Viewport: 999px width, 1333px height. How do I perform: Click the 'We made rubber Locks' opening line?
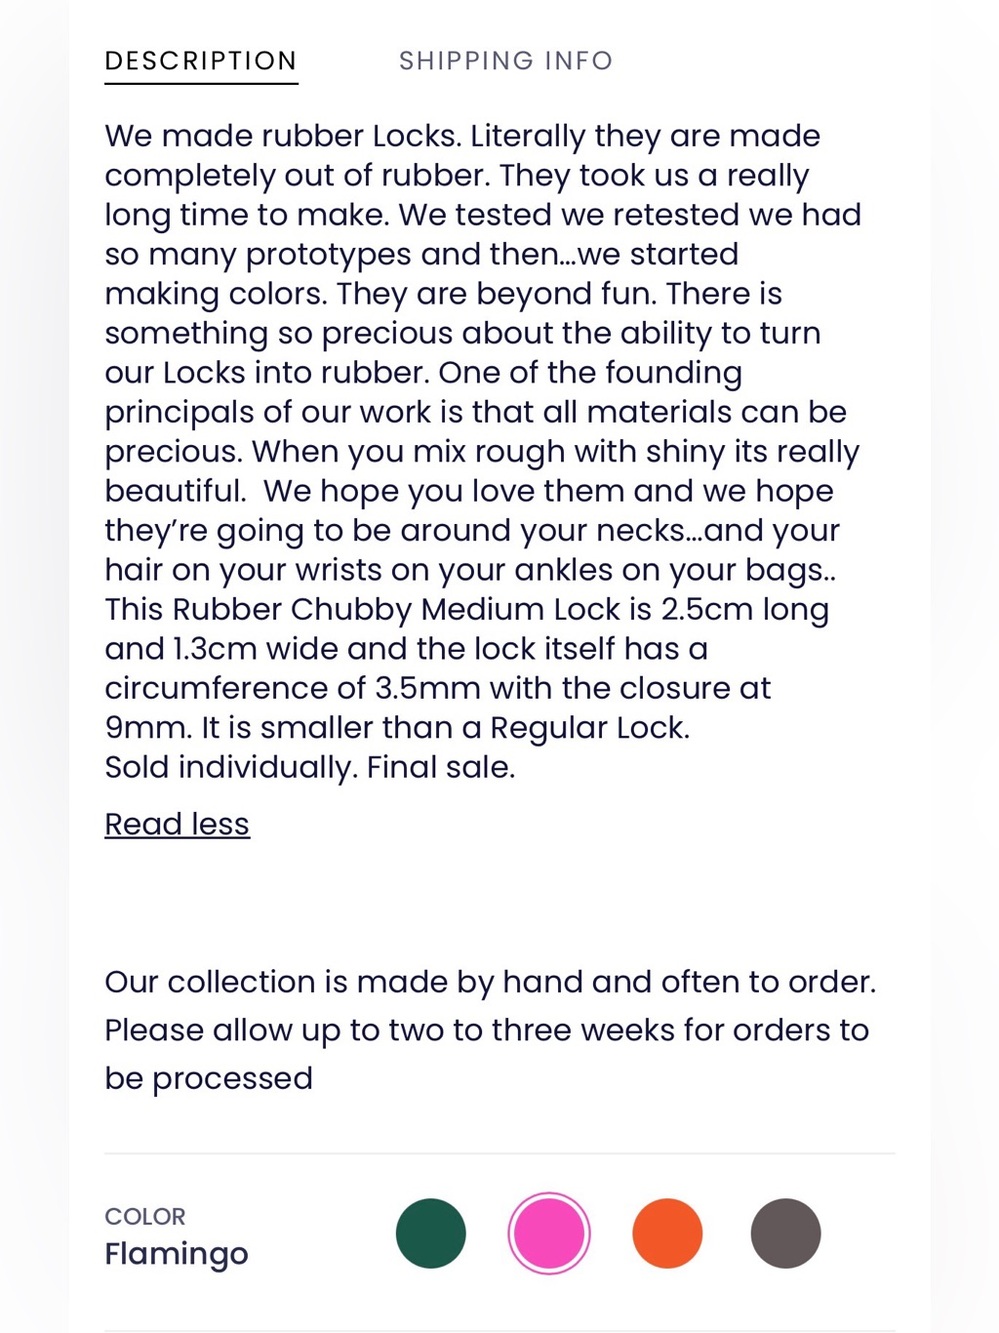[462, 136]
